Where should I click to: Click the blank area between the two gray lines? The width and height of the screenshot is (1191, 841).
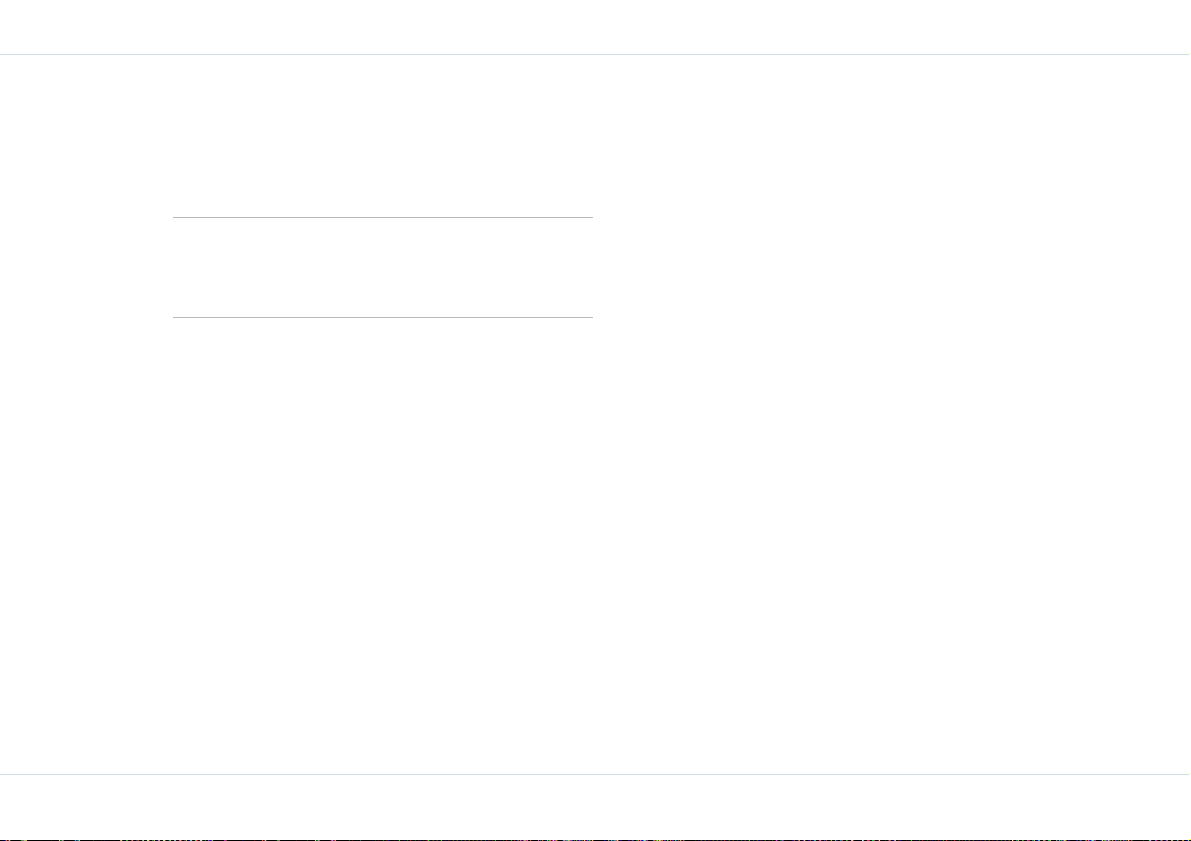pos(382,267)
